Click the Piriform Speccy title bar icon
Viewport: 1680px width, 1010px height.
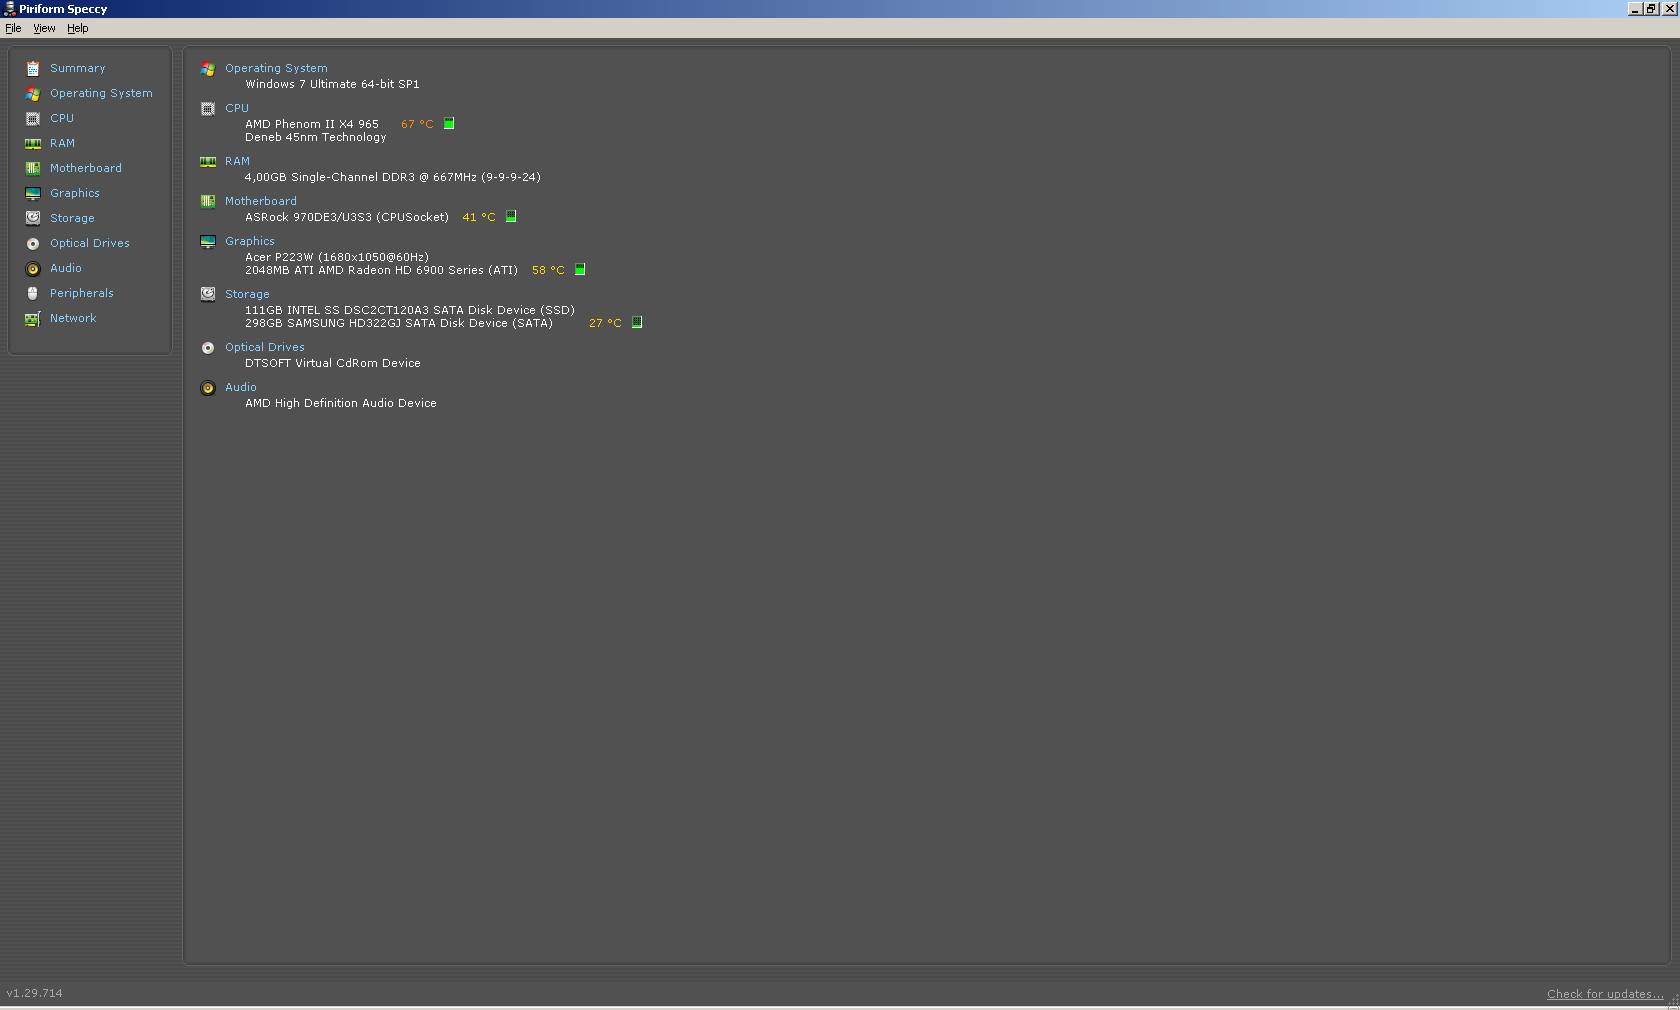pos(9,9)
